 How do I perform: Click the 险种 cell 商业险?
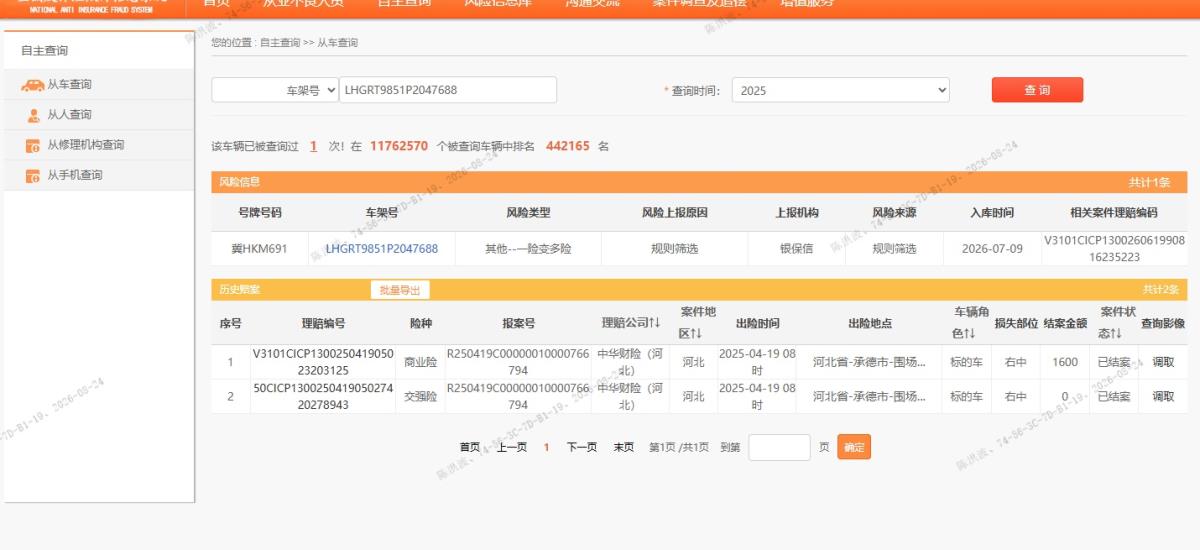click(420, 362)
